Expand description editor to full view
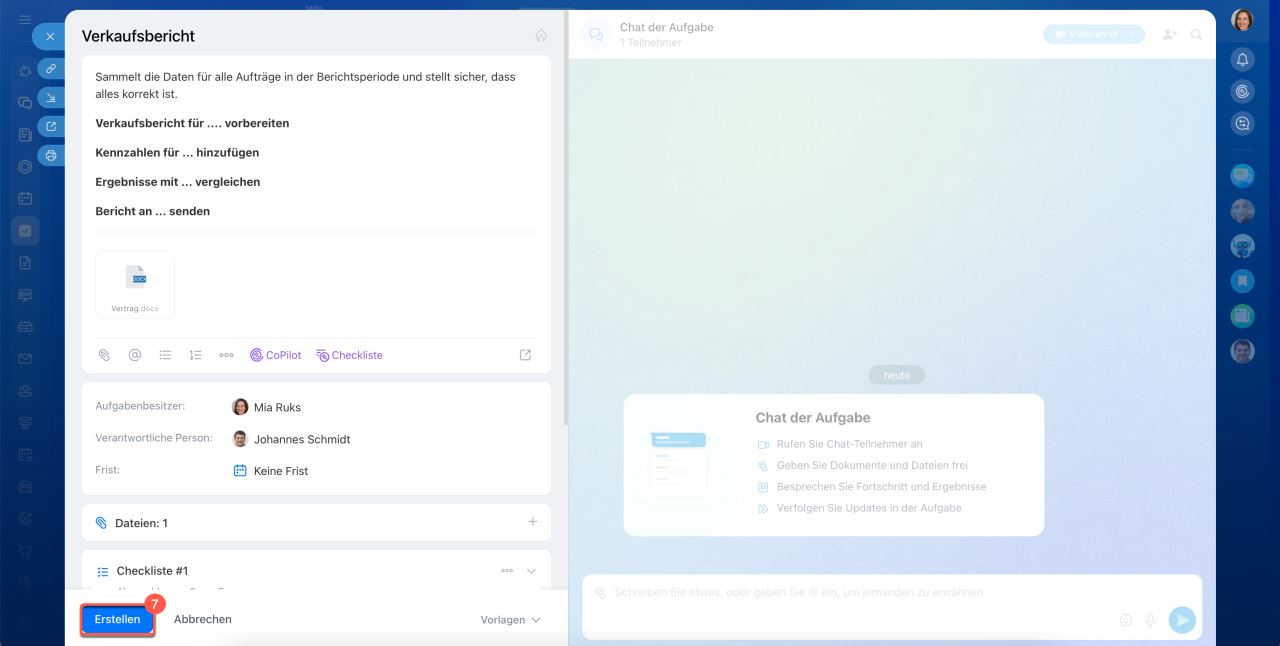Image resolution: width=1280 pixels, height=646 pixels. tap(526, 355)
